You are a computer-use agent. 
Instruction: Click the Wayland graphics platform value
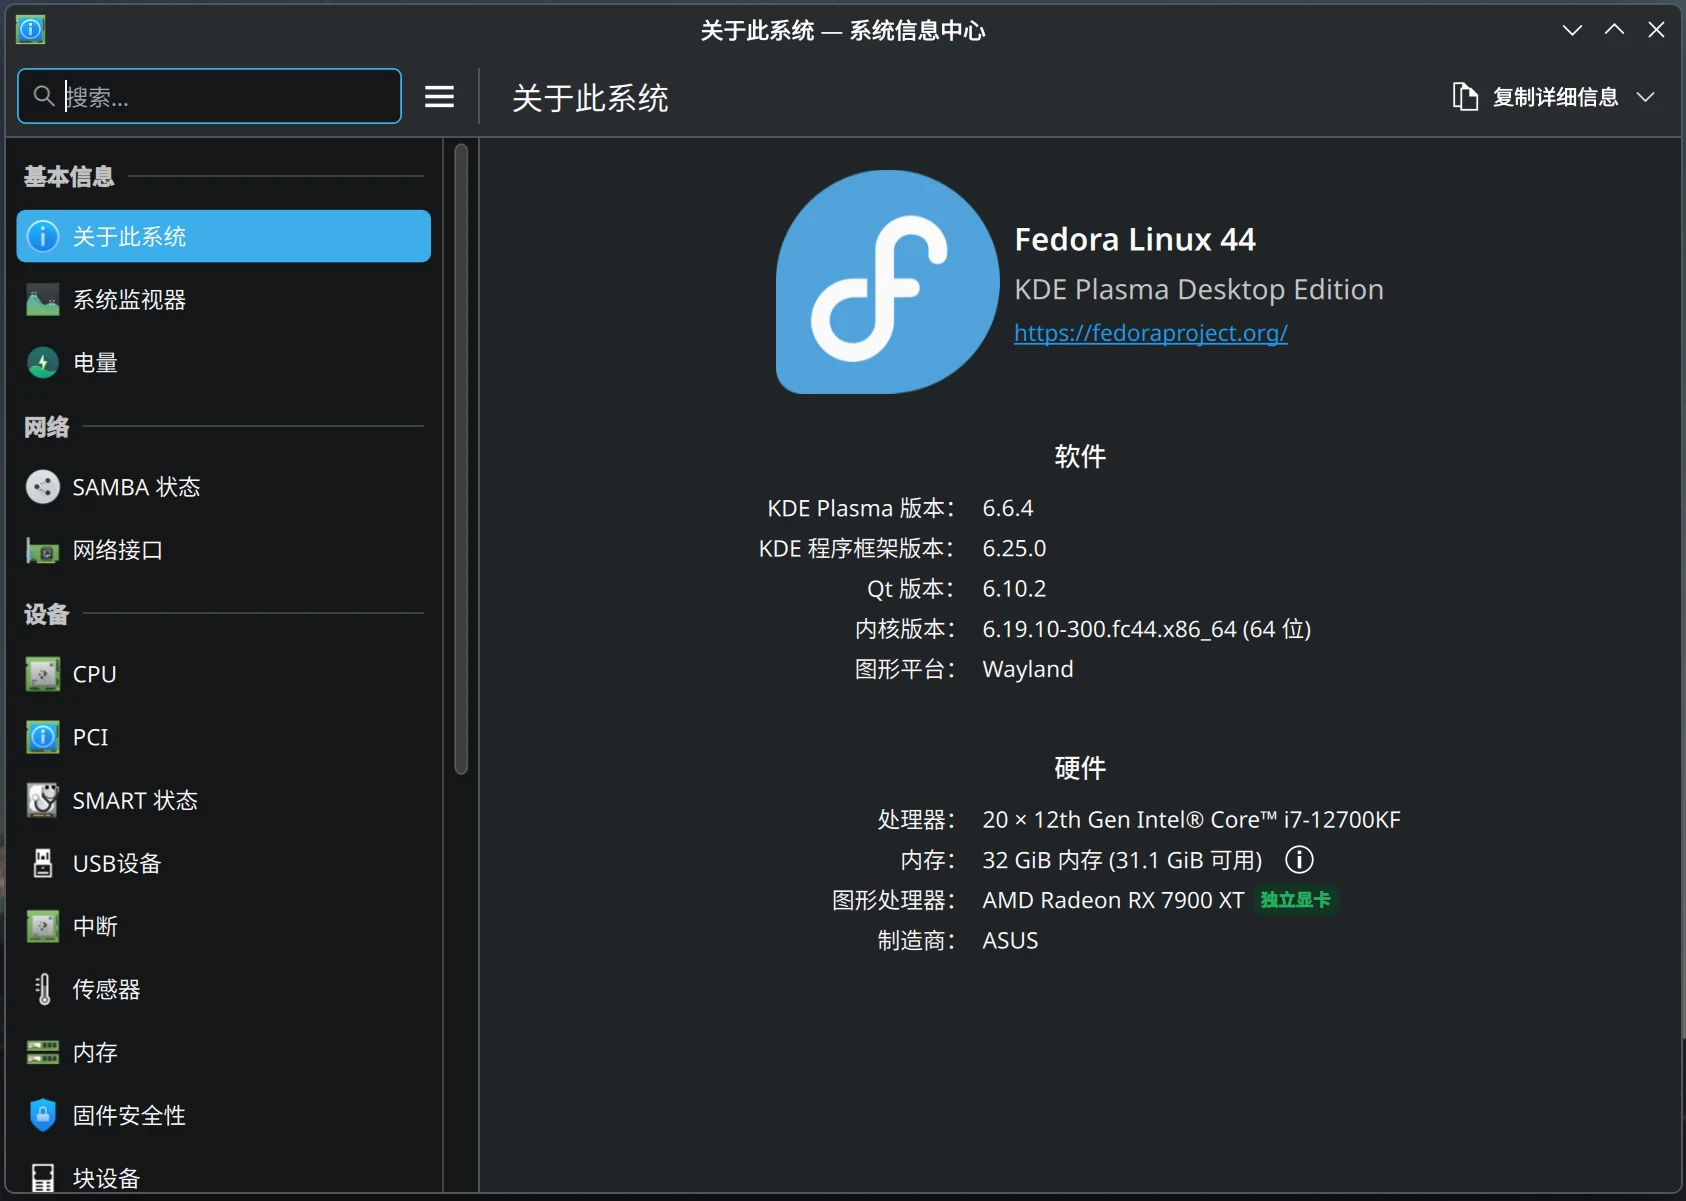[1028, 669]
